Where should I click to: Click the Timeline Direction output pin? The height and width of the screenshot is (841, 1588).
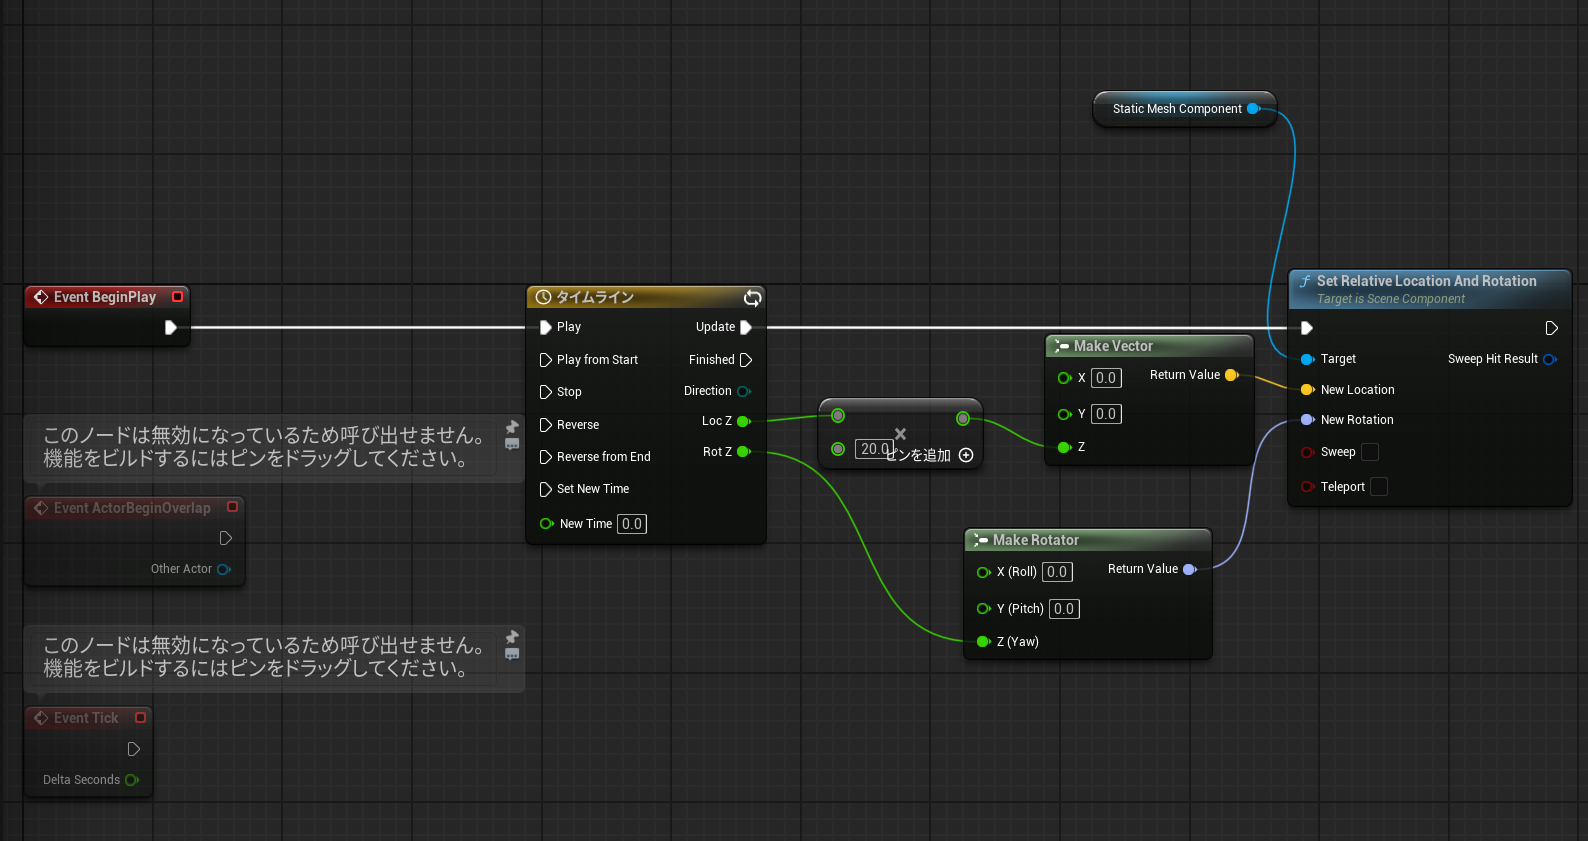[744, 391]
